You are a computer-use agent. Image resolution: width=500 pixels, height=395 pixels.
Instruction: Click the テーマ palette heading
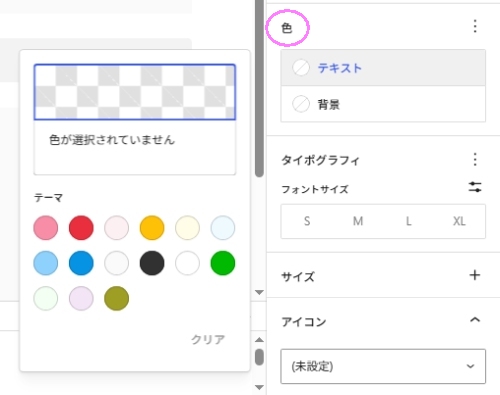tap(48, 198)
